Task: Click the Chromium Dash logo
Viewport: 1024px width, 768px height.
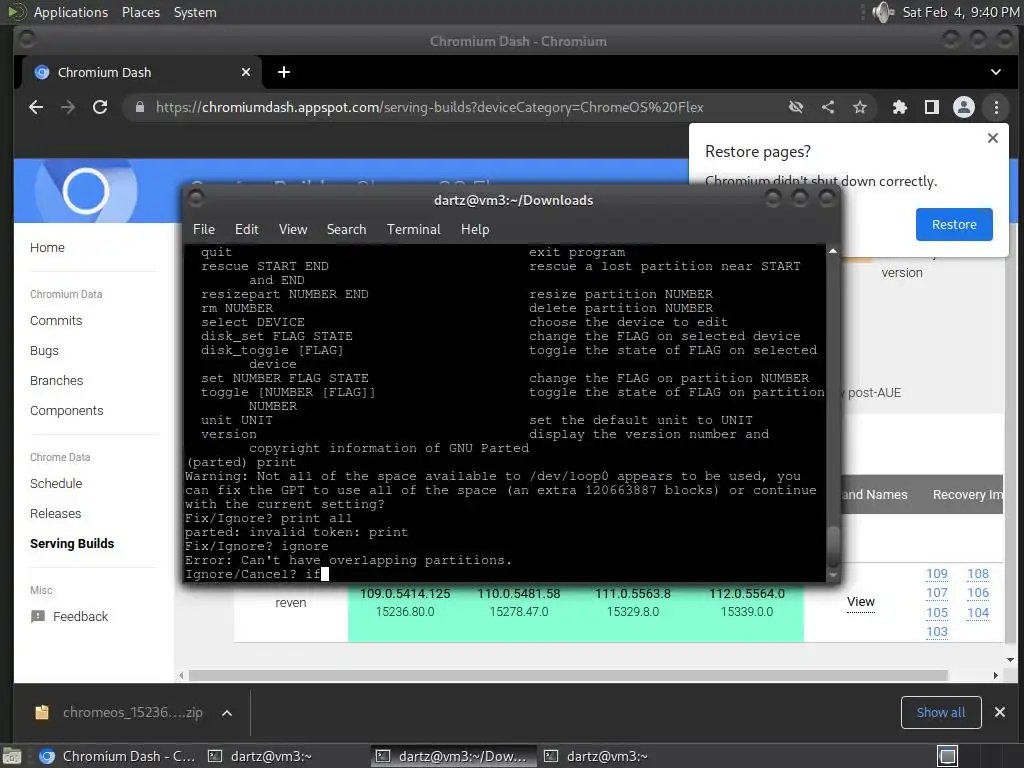Action: (x=86, y=191)
